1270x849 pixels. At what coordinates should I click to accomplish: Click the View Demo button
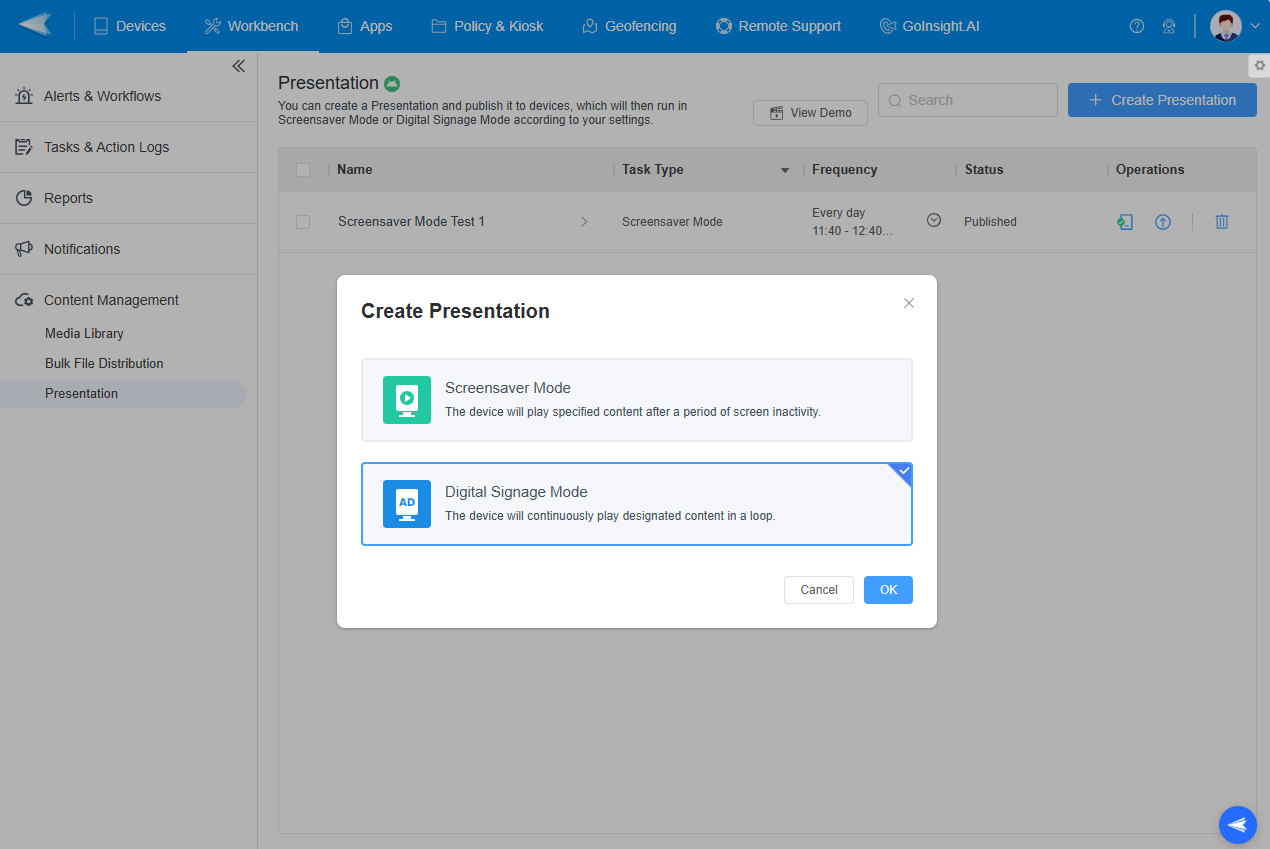click(810, 112)
